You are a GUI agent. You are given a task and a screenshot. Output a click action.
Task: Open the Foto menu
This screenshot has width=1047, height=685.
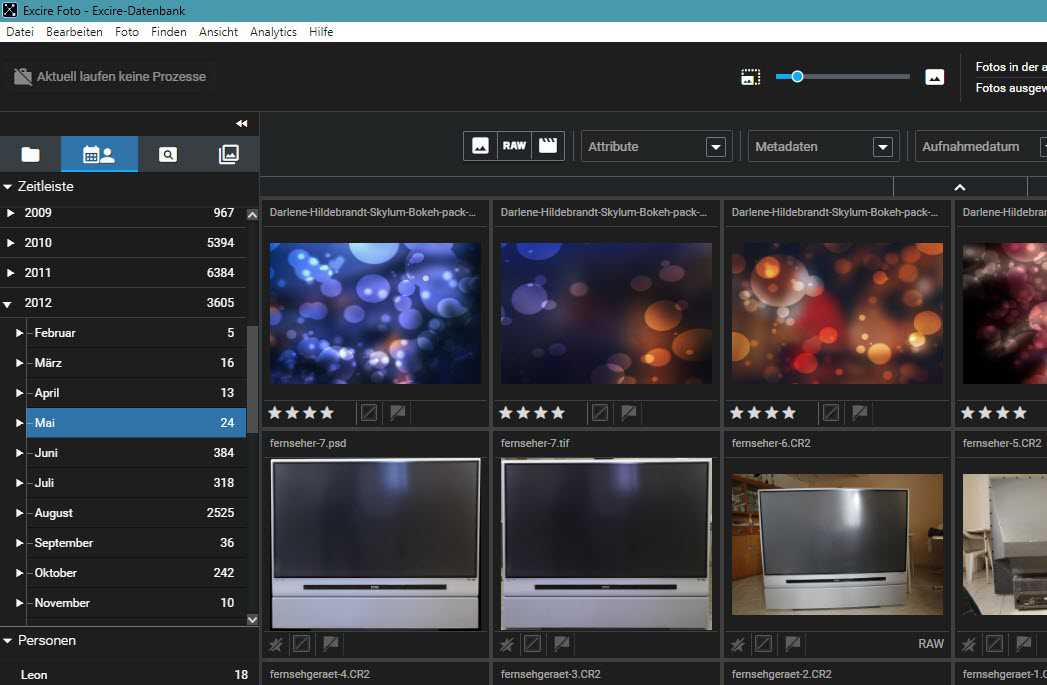tap(127, 31)
